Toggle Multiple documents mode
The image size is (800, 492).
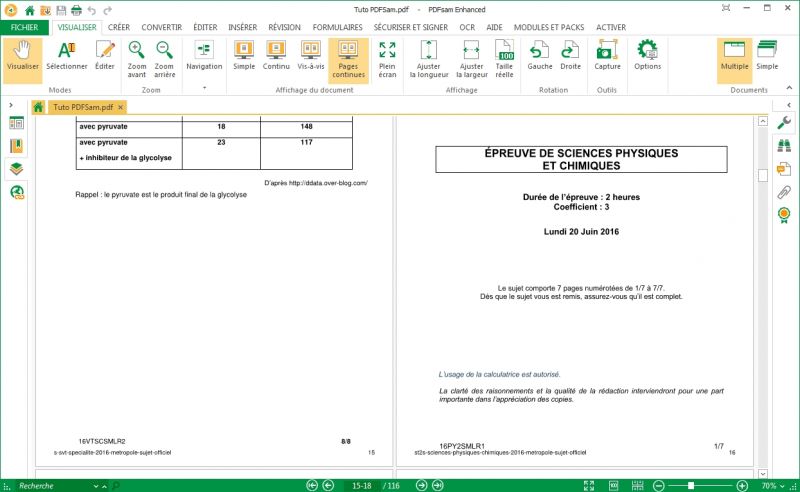click(734, 60)
